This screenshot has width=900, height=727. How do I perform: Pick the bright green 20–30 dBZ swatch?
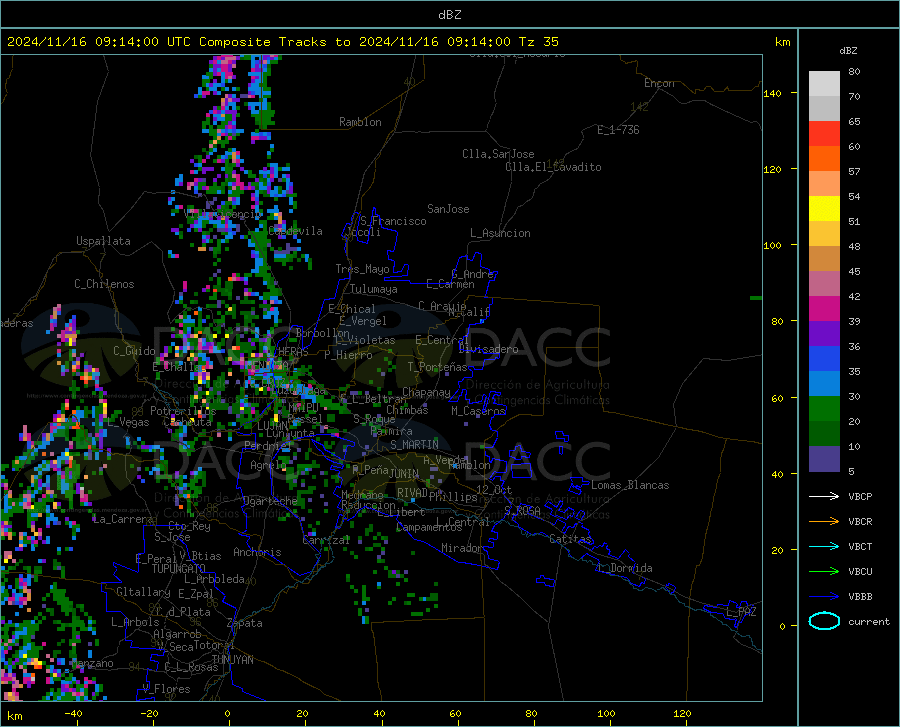pyautogui.click(x=824, y=409)
